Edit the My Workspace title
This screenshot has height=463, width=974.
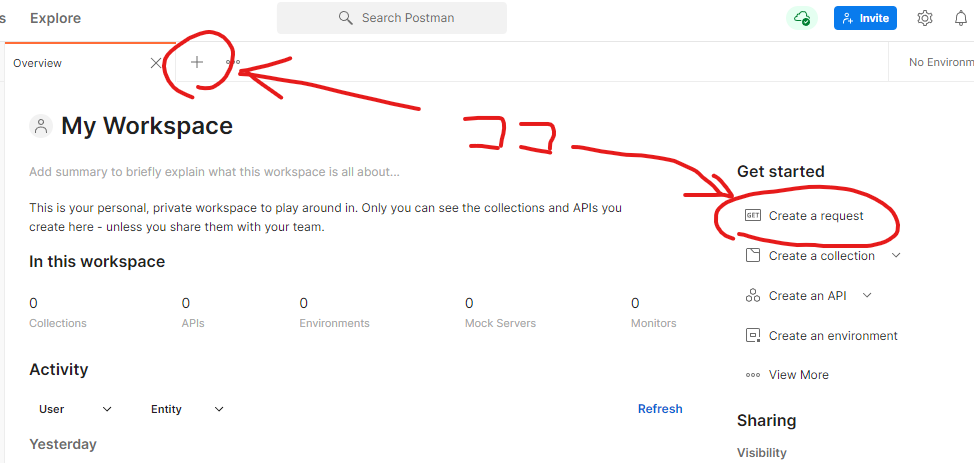click(x=147, y=126)
